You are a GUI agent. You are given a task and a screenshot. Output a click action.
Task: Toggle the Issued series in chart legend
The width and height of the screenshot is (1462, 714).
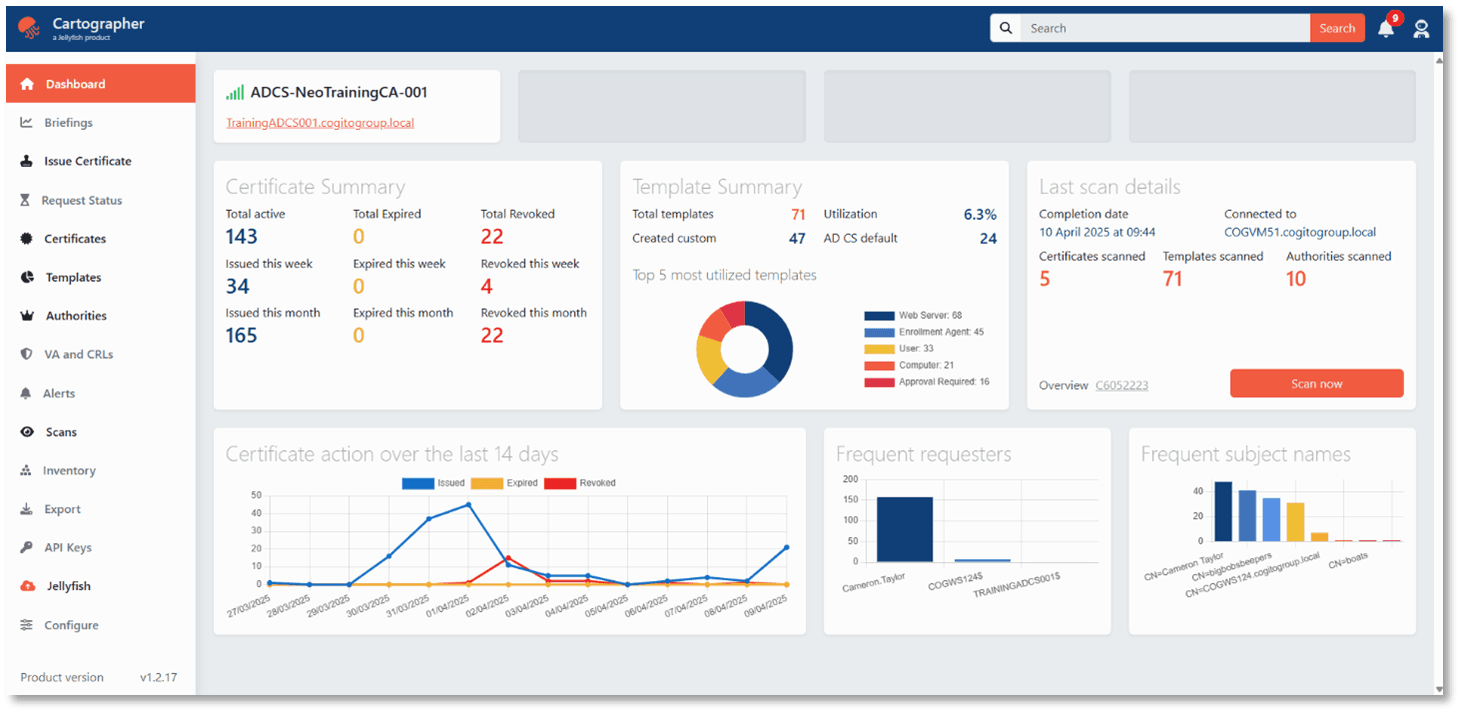click(417, 483)
